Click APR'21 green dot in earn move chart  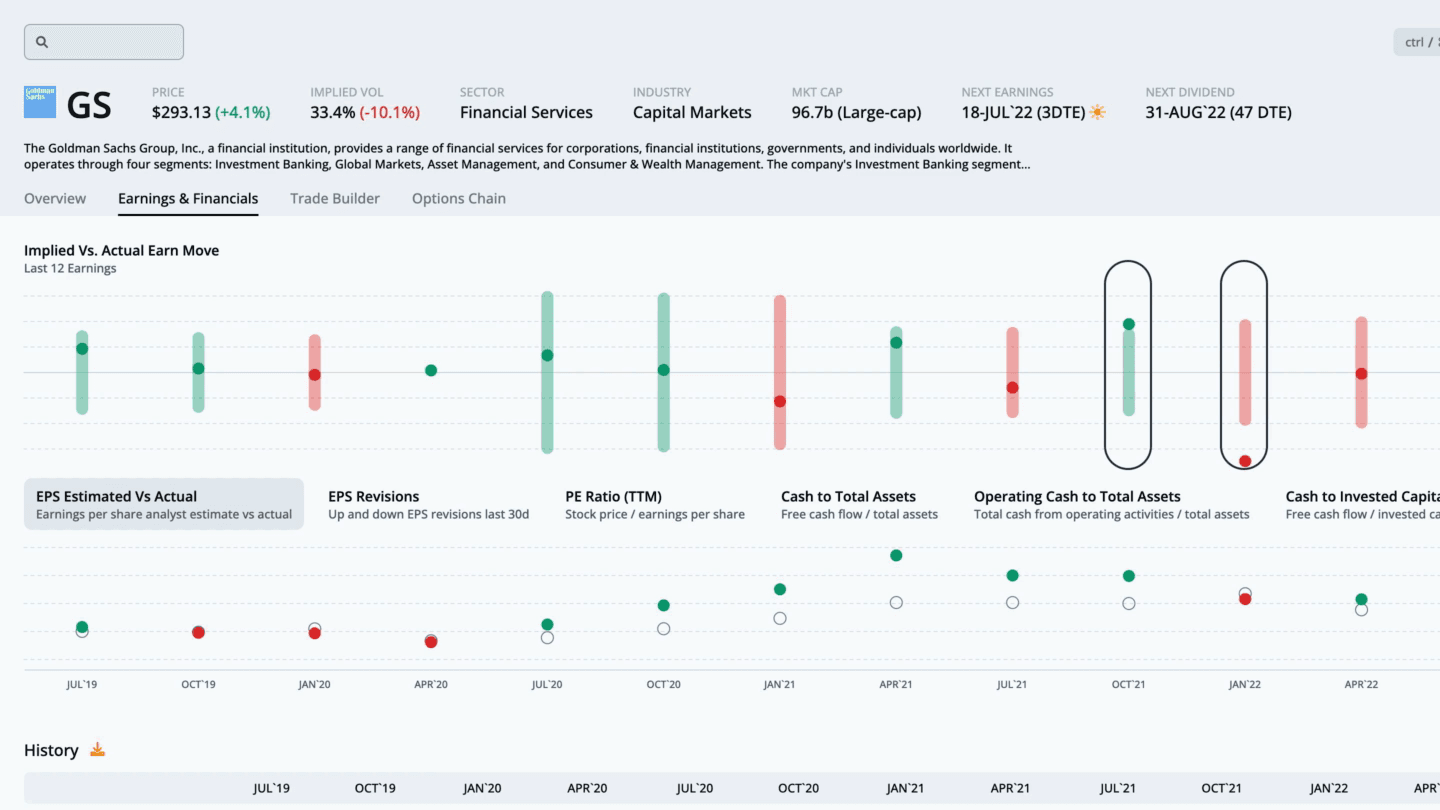click(896, 342)
